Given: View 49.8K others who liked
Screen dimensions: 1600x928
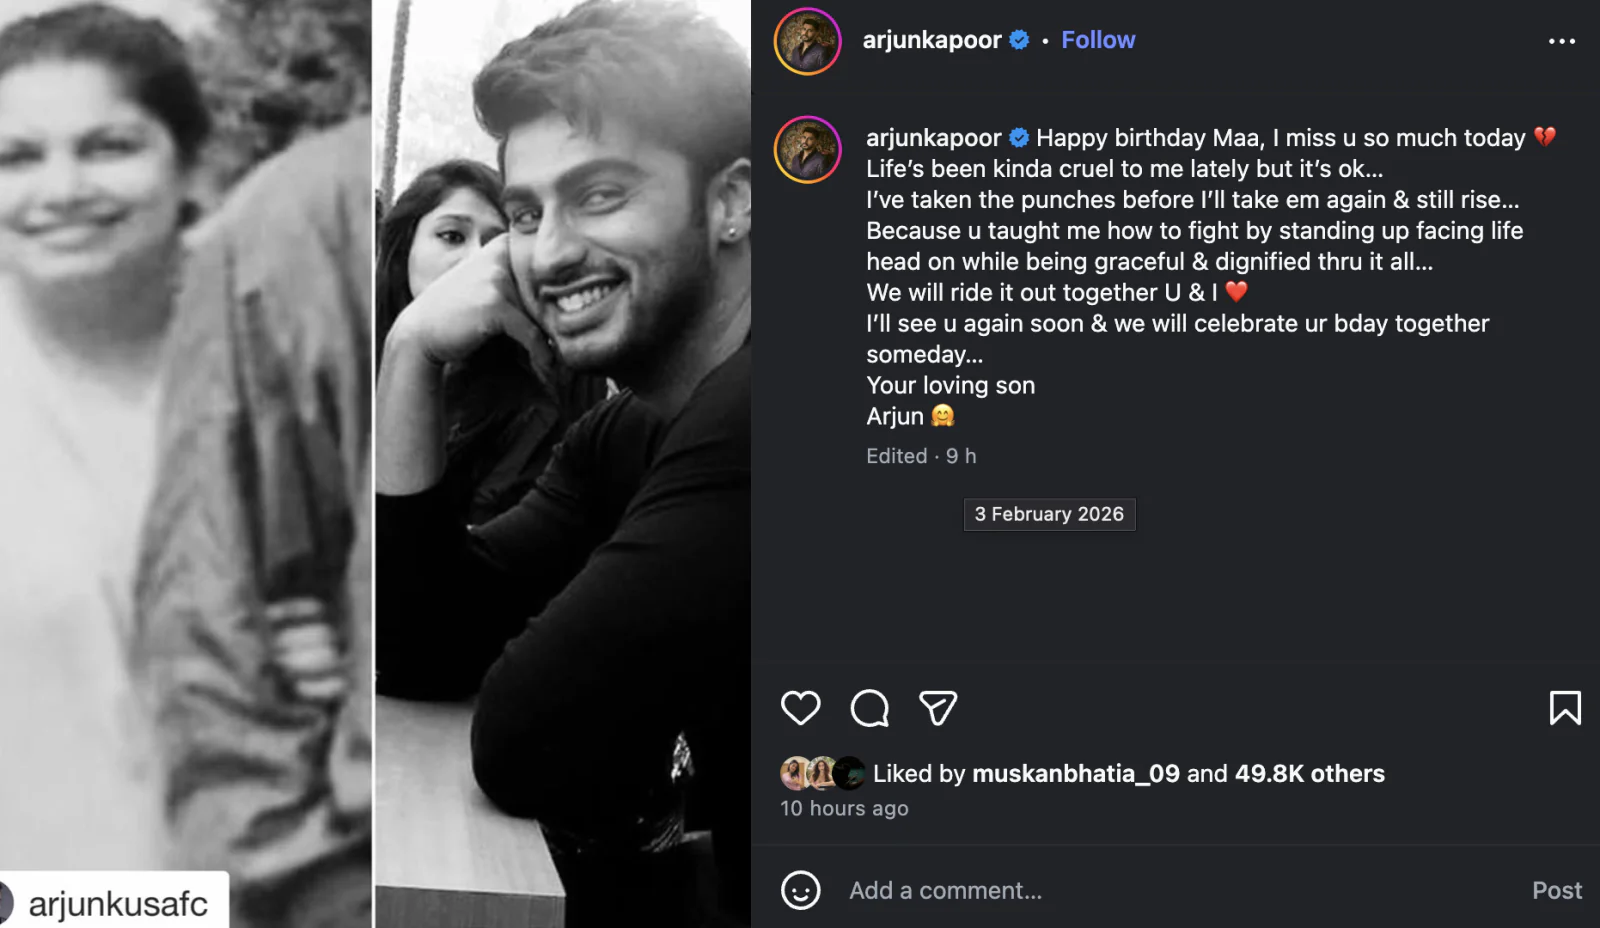Looking at the screenshot, I should point(1312,773).
